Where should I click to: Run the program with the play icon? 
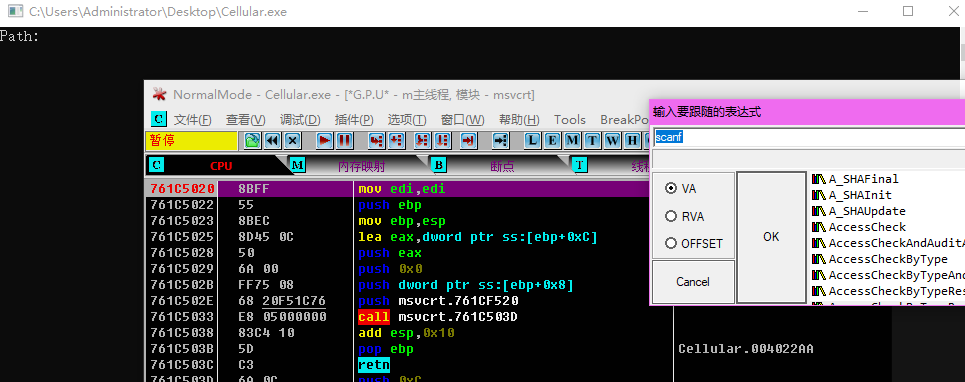324,141
